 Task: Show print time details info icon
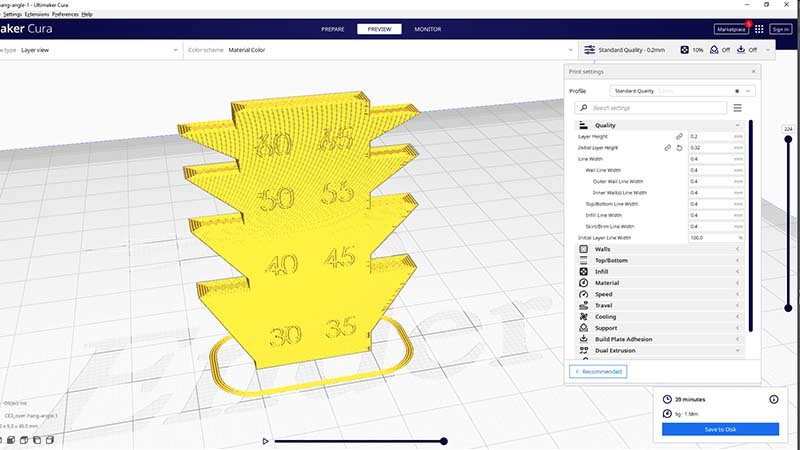point(774,399)
